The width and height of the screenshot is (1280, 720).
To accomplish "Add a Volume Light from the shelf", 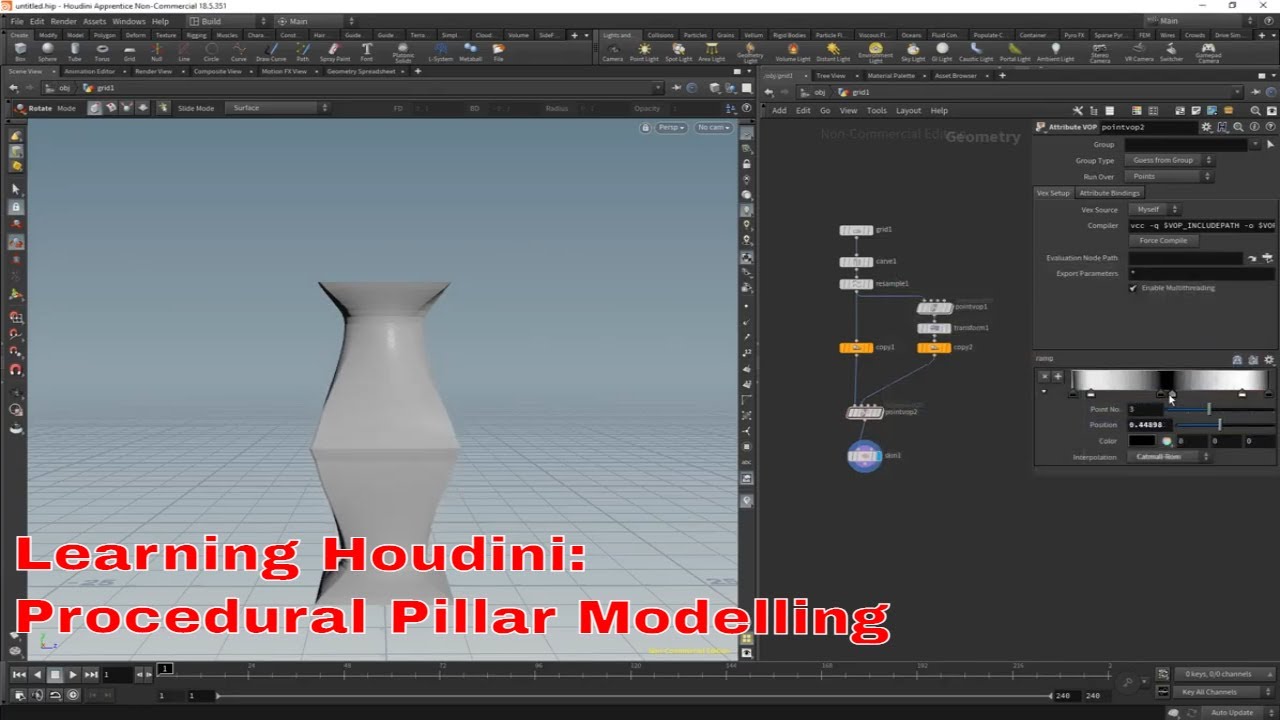I will coord(793,51).
